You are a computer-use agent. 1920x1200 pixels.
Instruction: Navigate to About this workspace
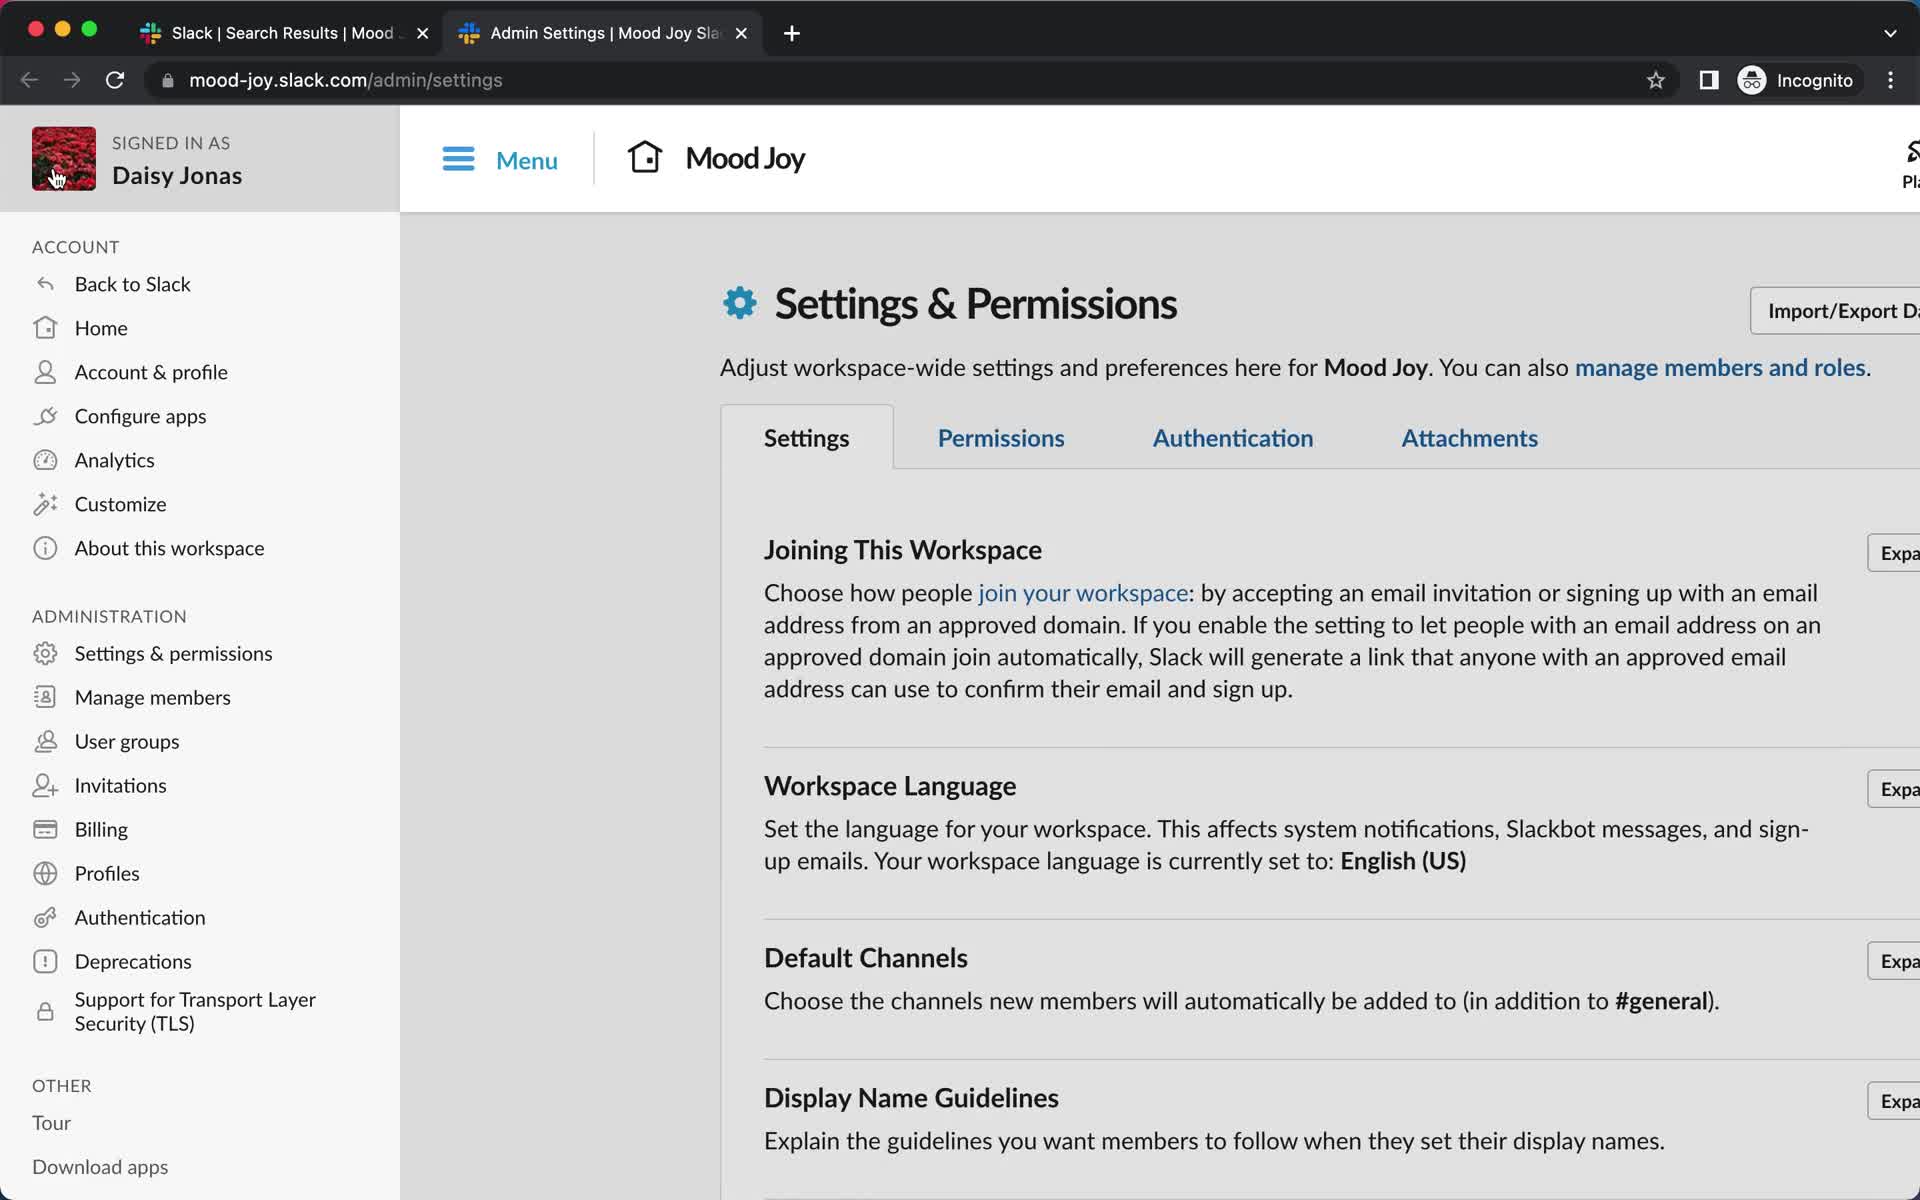point(169,547)
